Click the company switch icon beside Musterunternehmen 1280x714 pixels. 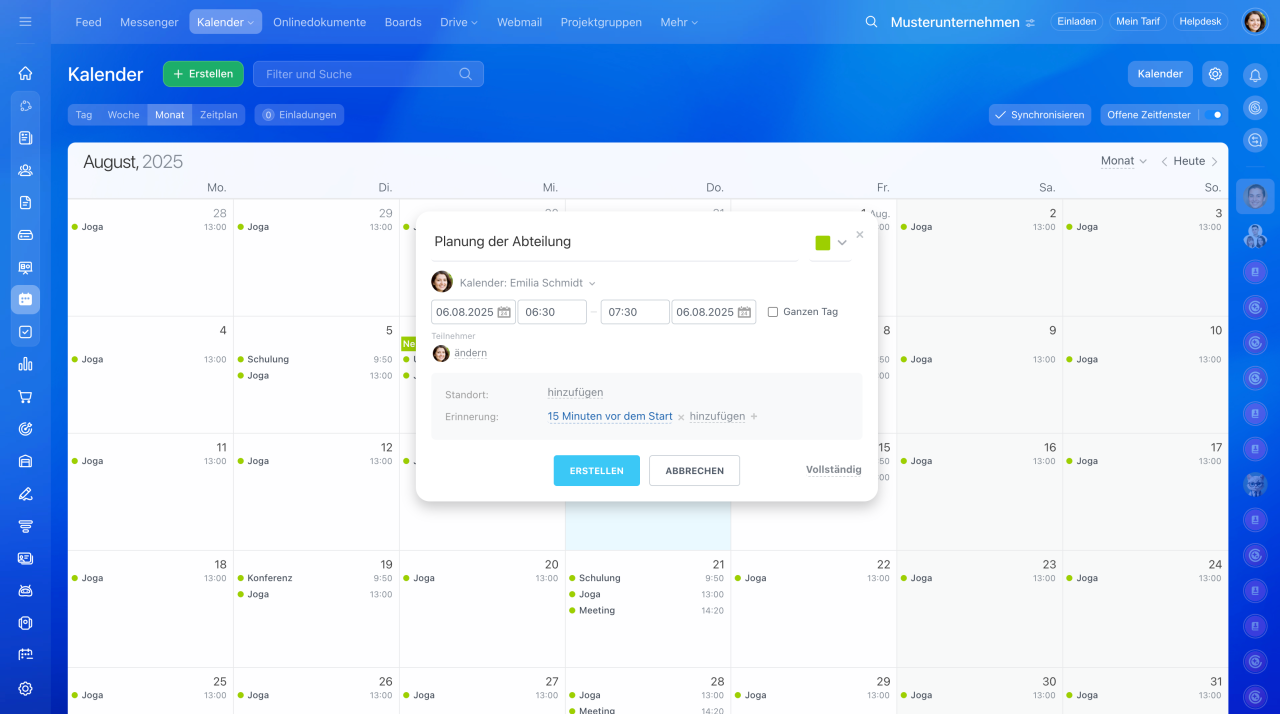(x=1030, y=22)
